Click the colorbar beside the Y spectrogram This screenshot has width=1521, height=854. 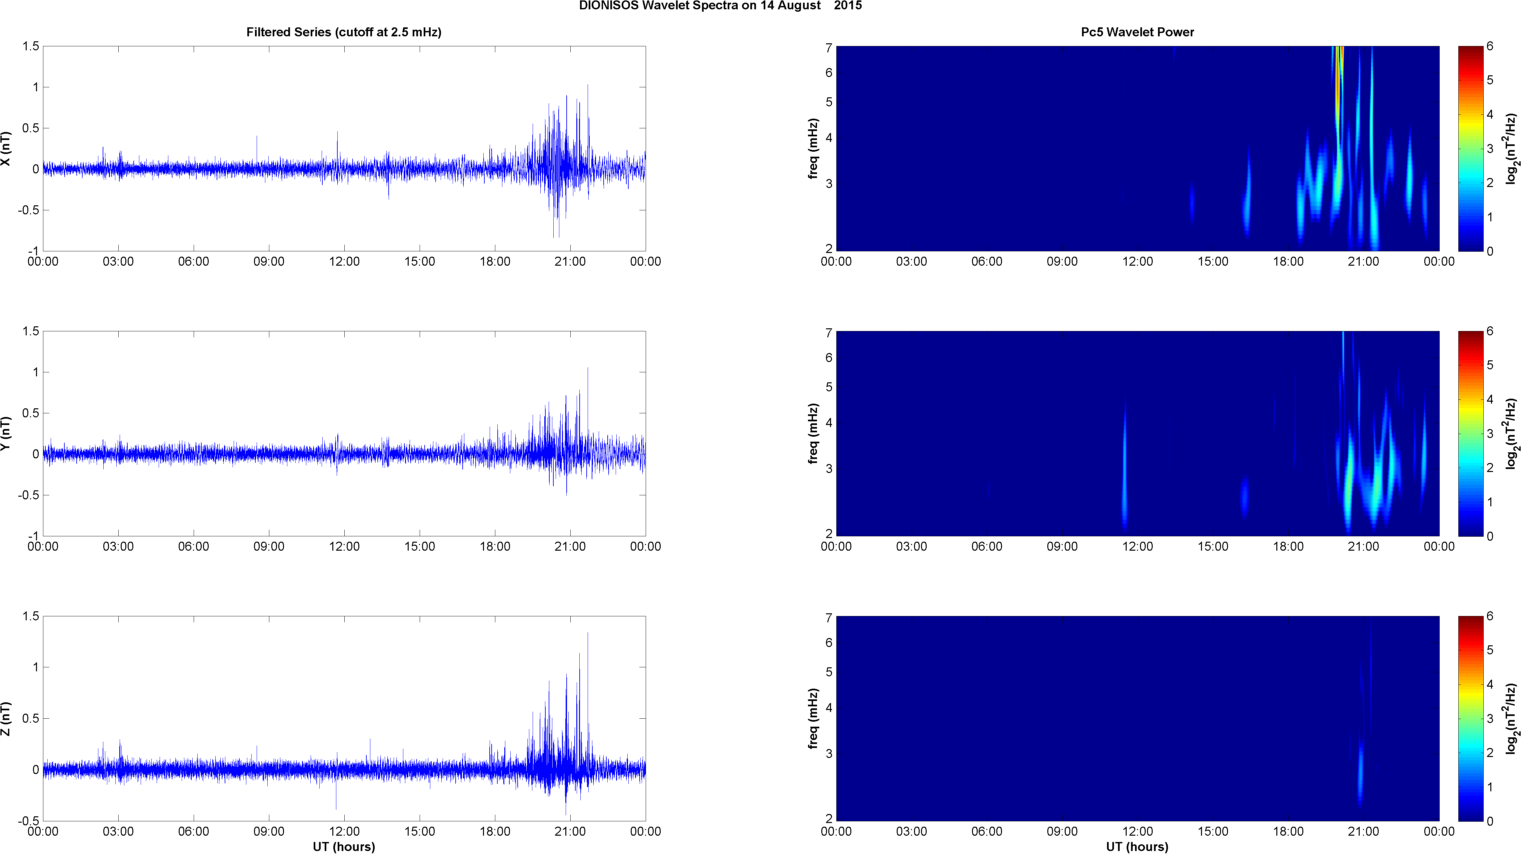[x=1470, y=434]
